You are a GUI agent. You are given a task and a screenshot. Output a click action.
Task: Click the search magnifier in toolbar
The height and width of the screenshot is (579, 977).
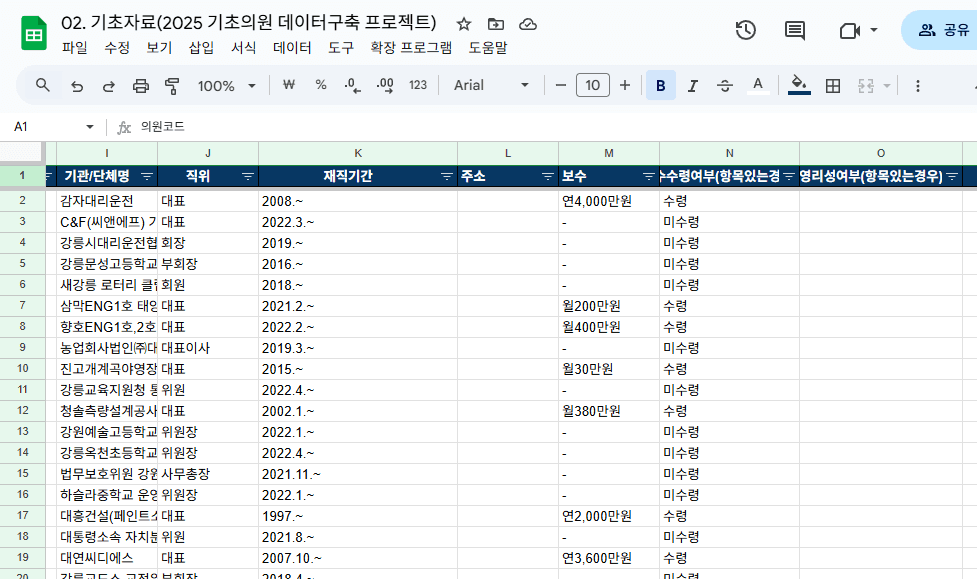coord(43,86)
